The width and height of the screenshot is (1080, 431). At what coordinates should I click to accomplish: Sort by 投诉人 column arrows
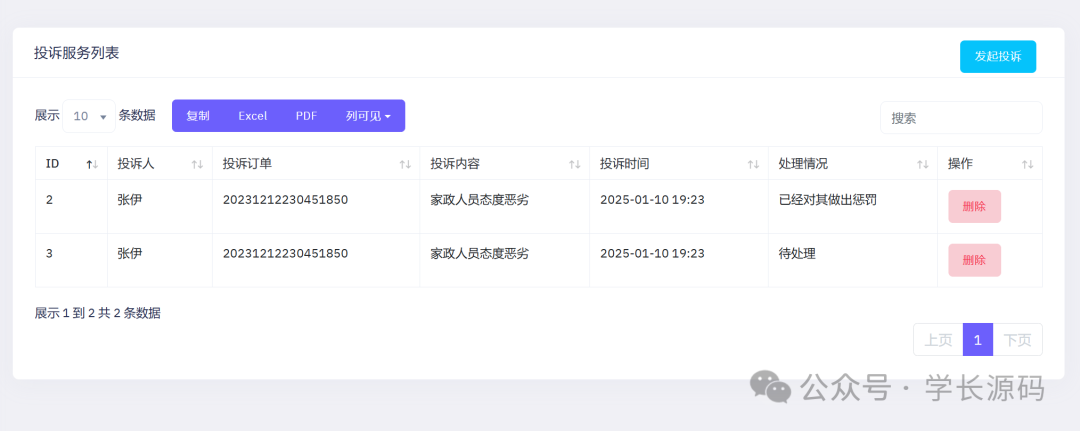(x=197, y=164)
